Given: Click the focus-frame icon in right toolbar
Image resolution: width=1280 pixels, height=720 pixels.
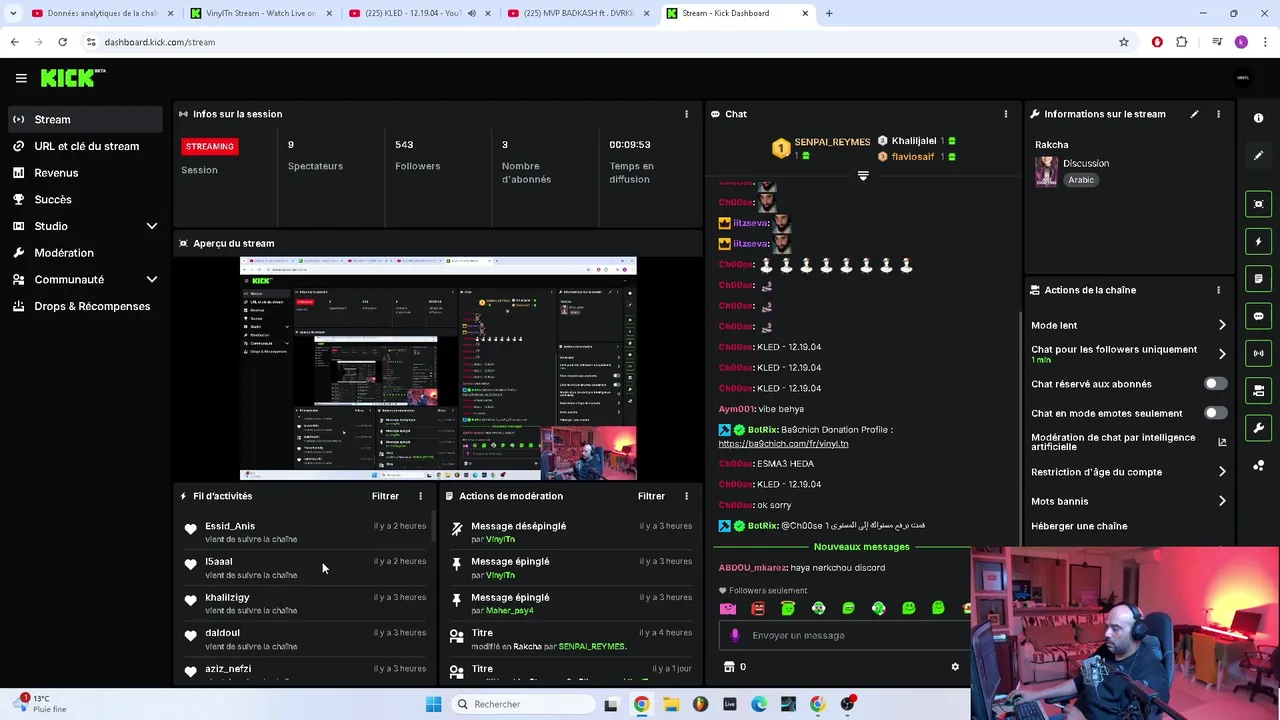Looking at the screenshot, I should [x=1258, y=204].
